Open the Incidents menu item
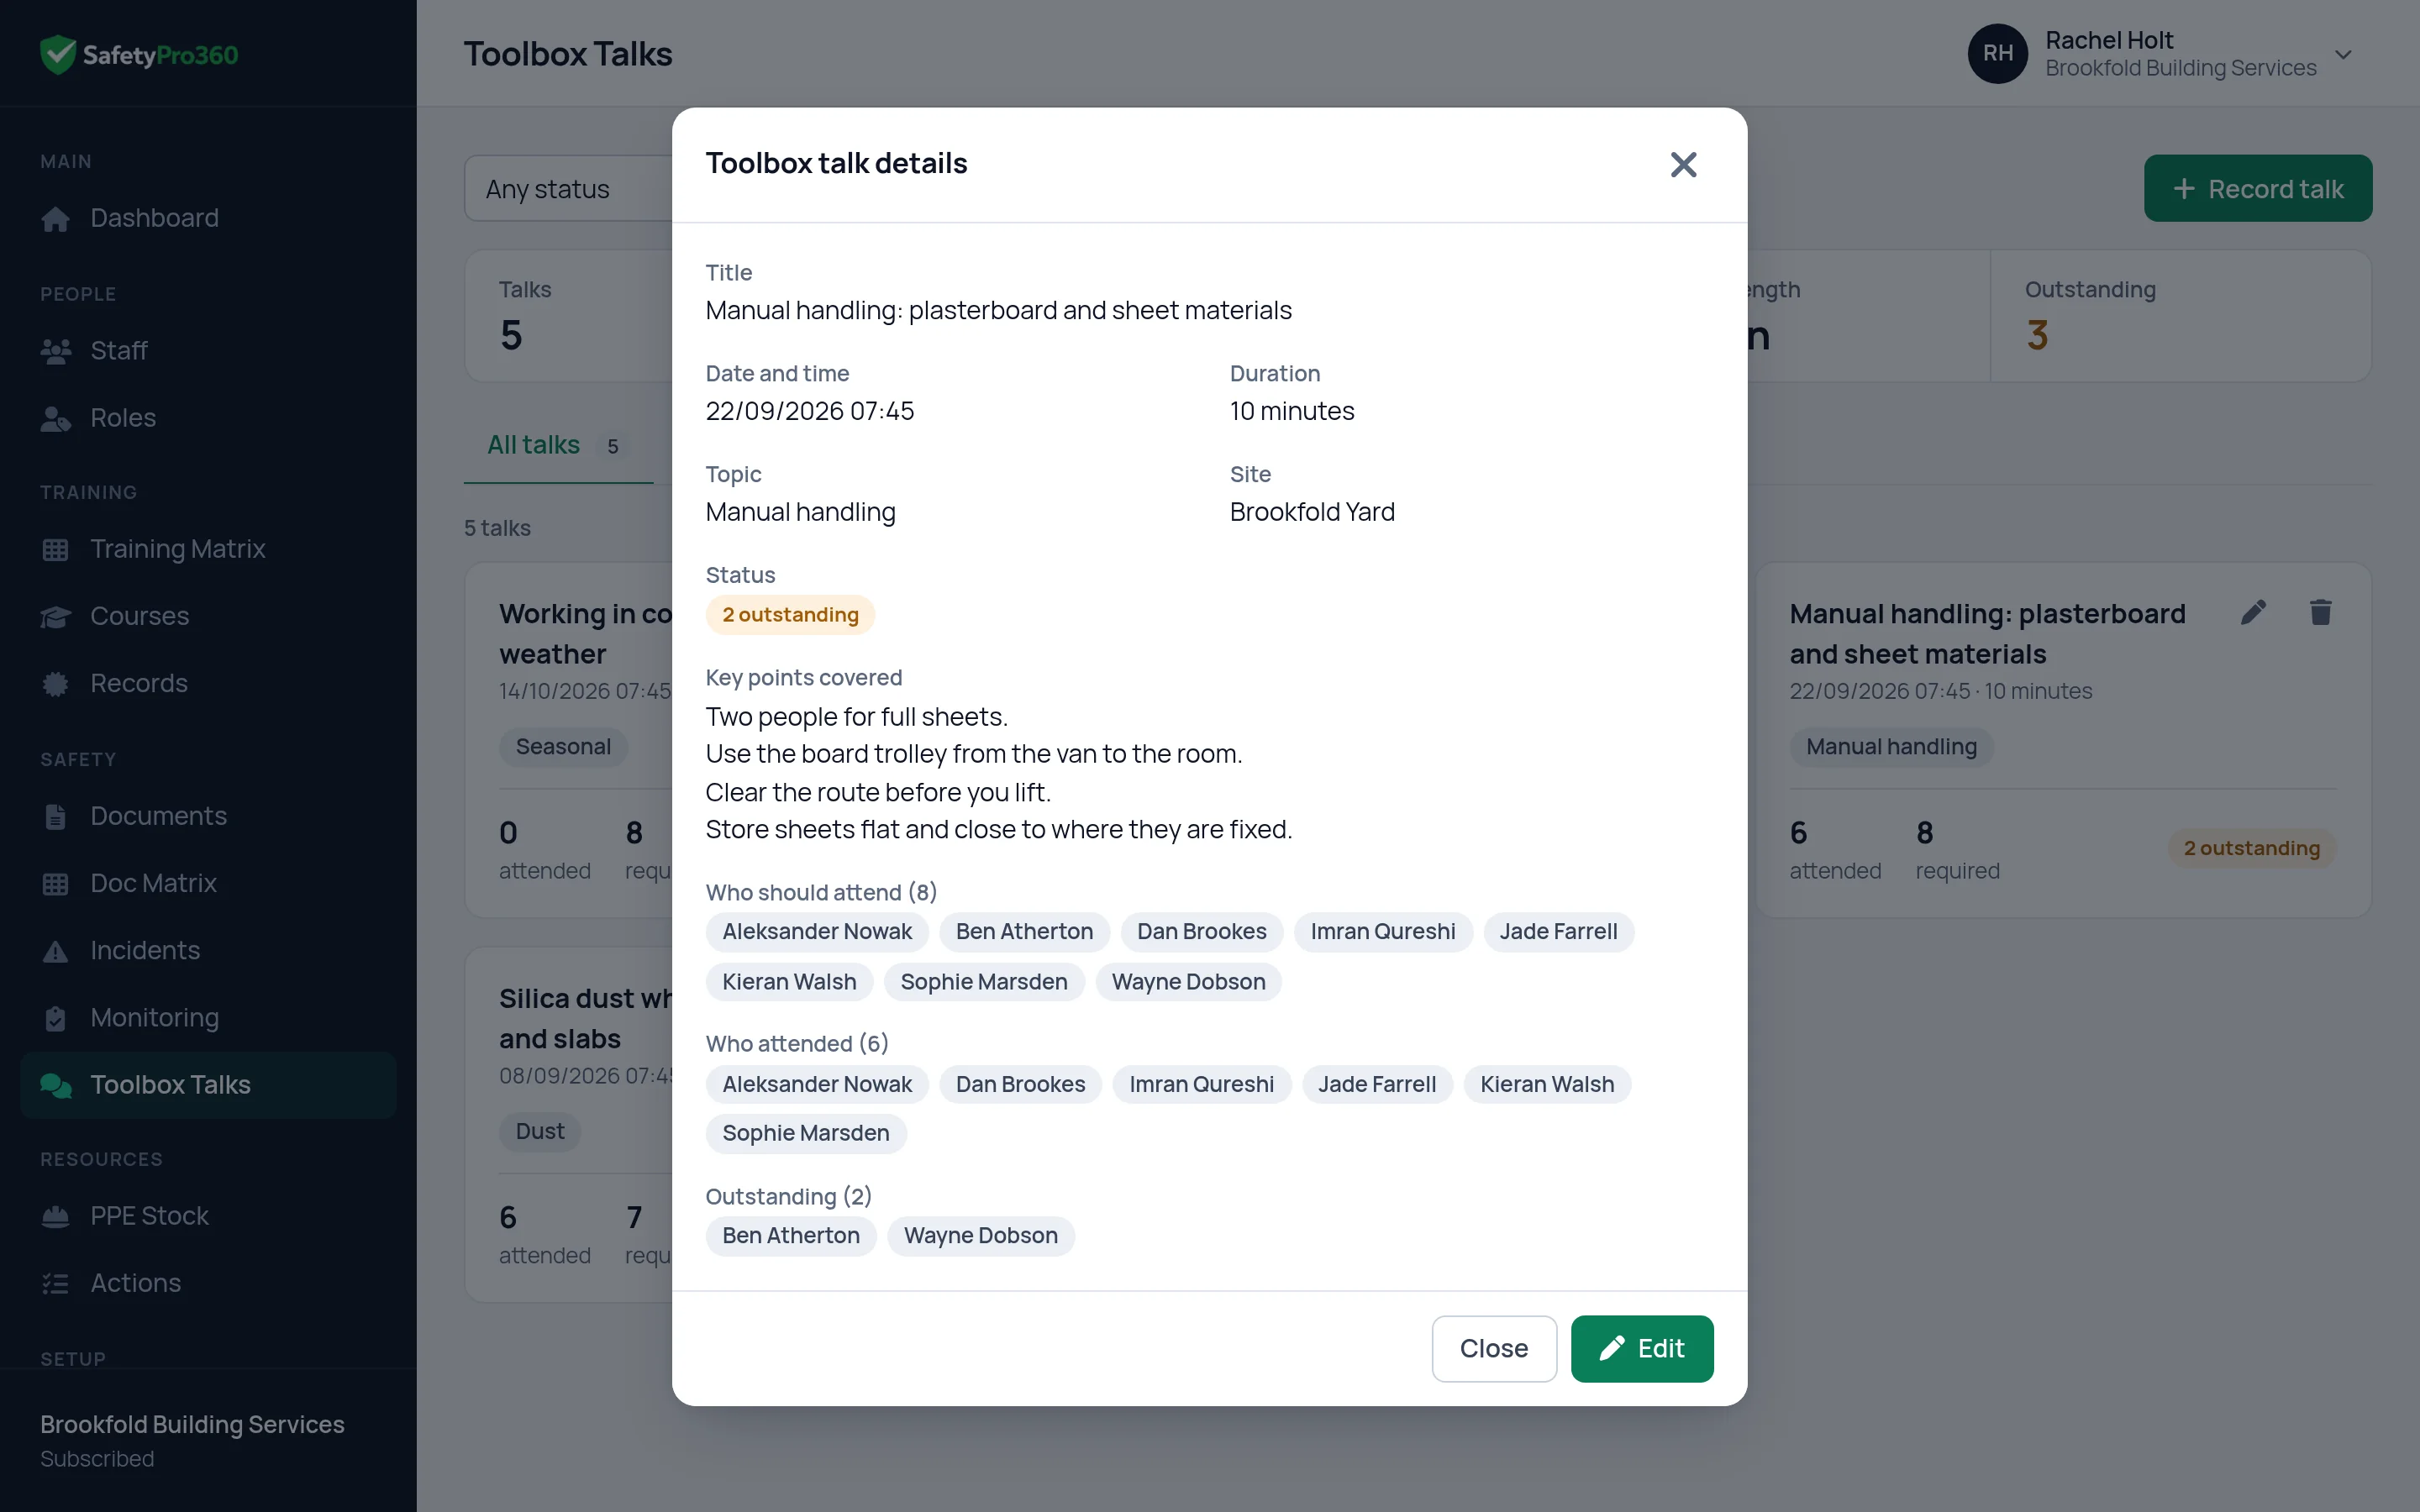 coord(208,950)
